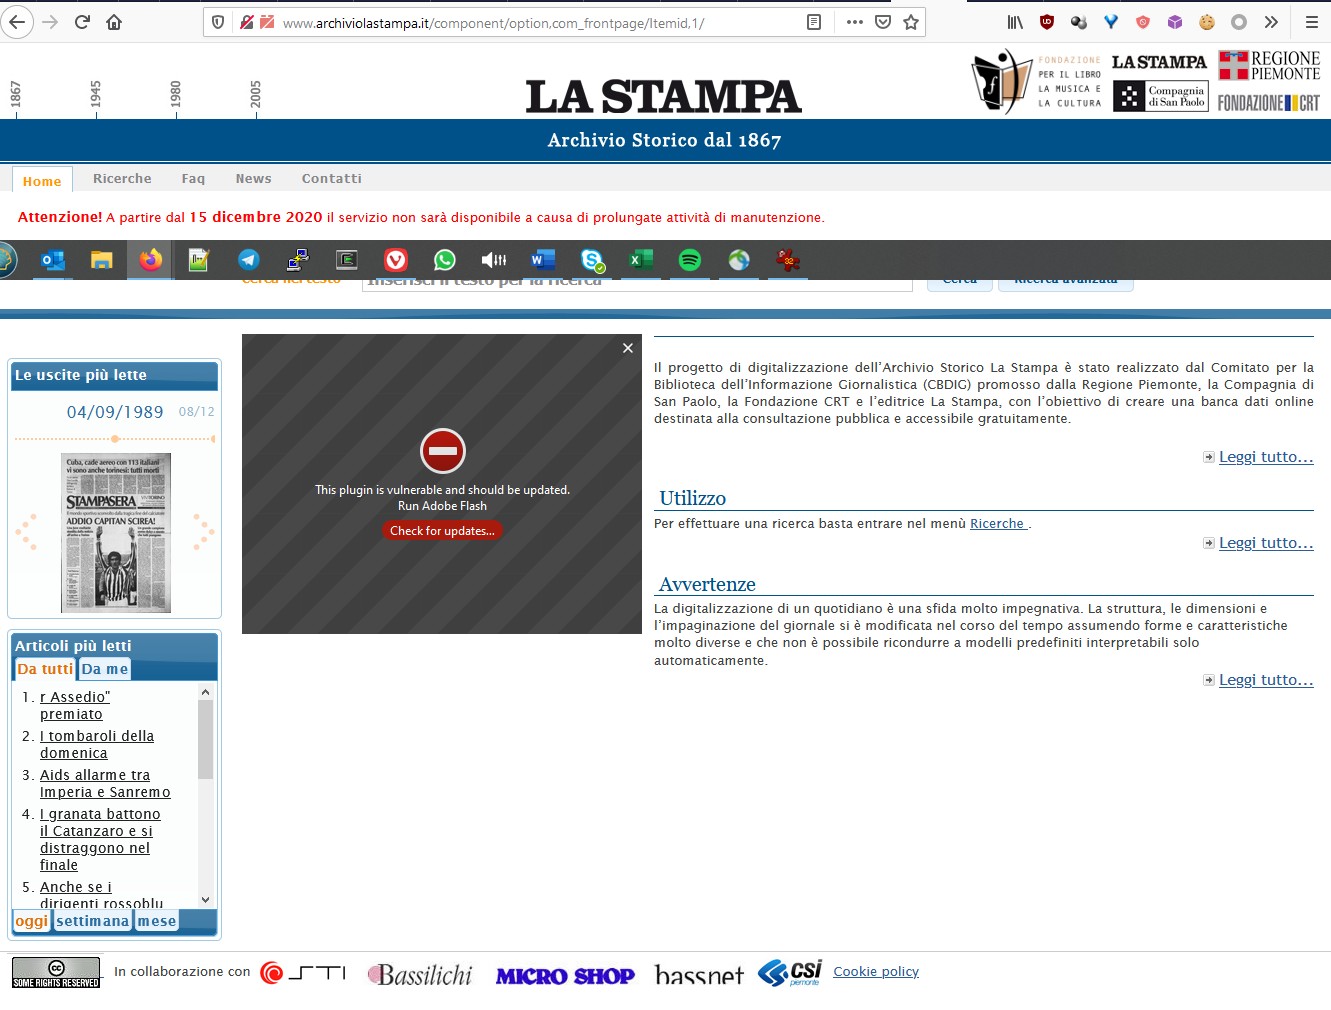Filter most-read articles by settimana

pos(93,921)
